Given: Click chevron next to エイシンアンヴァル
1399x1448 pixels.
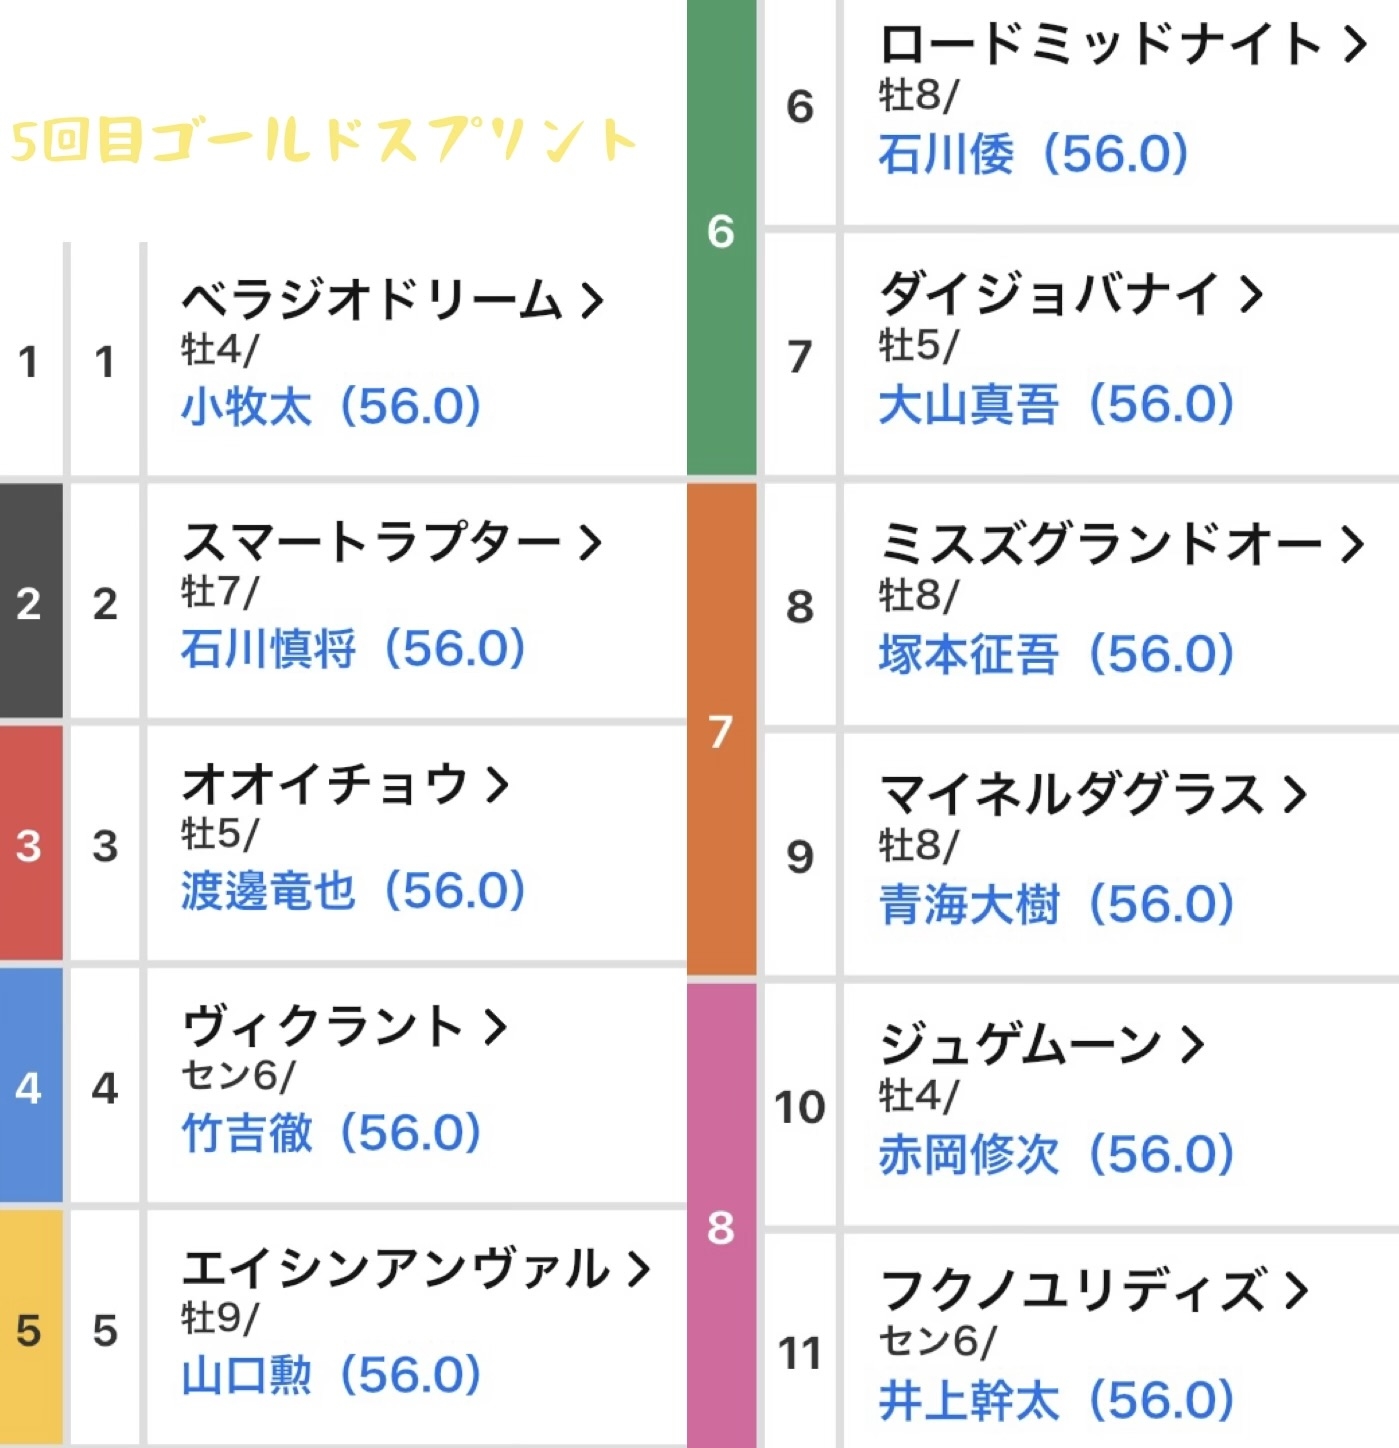Looking at the screenshot, I should (638, 1269).
